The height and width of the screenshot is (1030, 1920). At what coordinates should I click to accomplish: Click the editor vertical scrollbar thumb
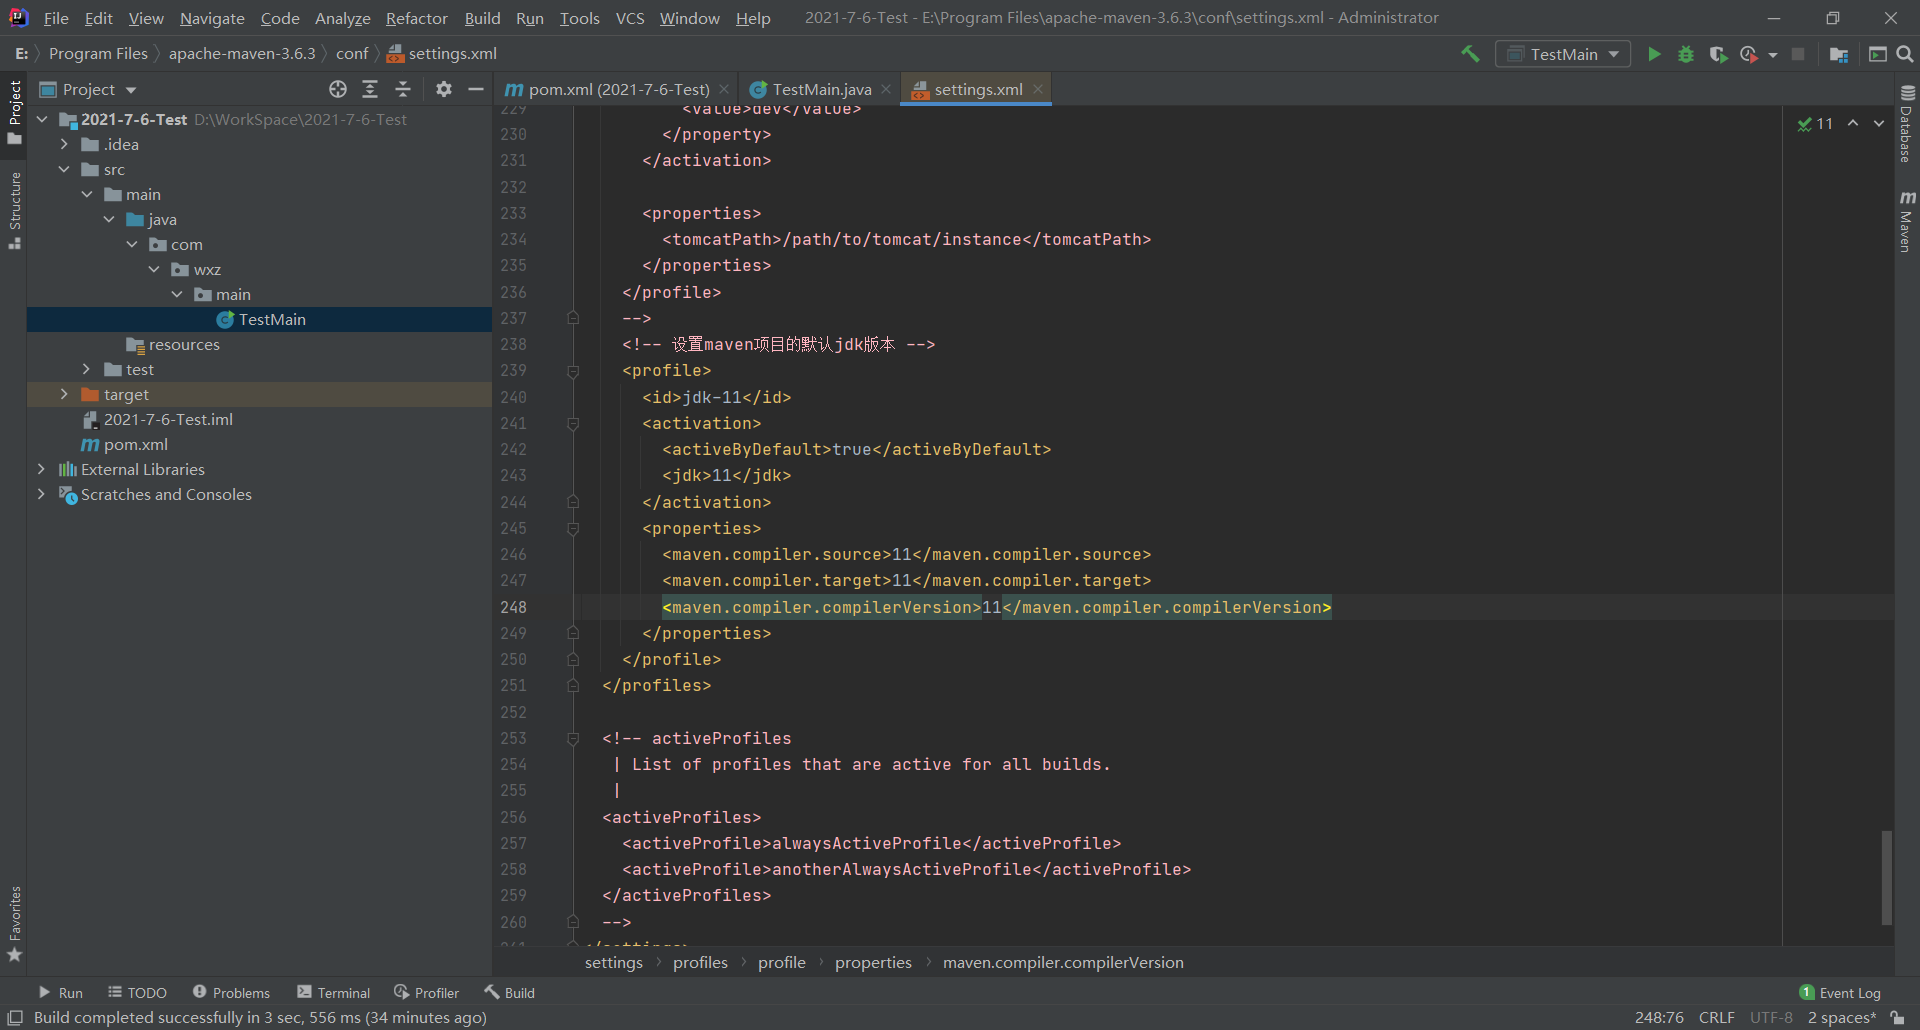tap(1887, 877)
